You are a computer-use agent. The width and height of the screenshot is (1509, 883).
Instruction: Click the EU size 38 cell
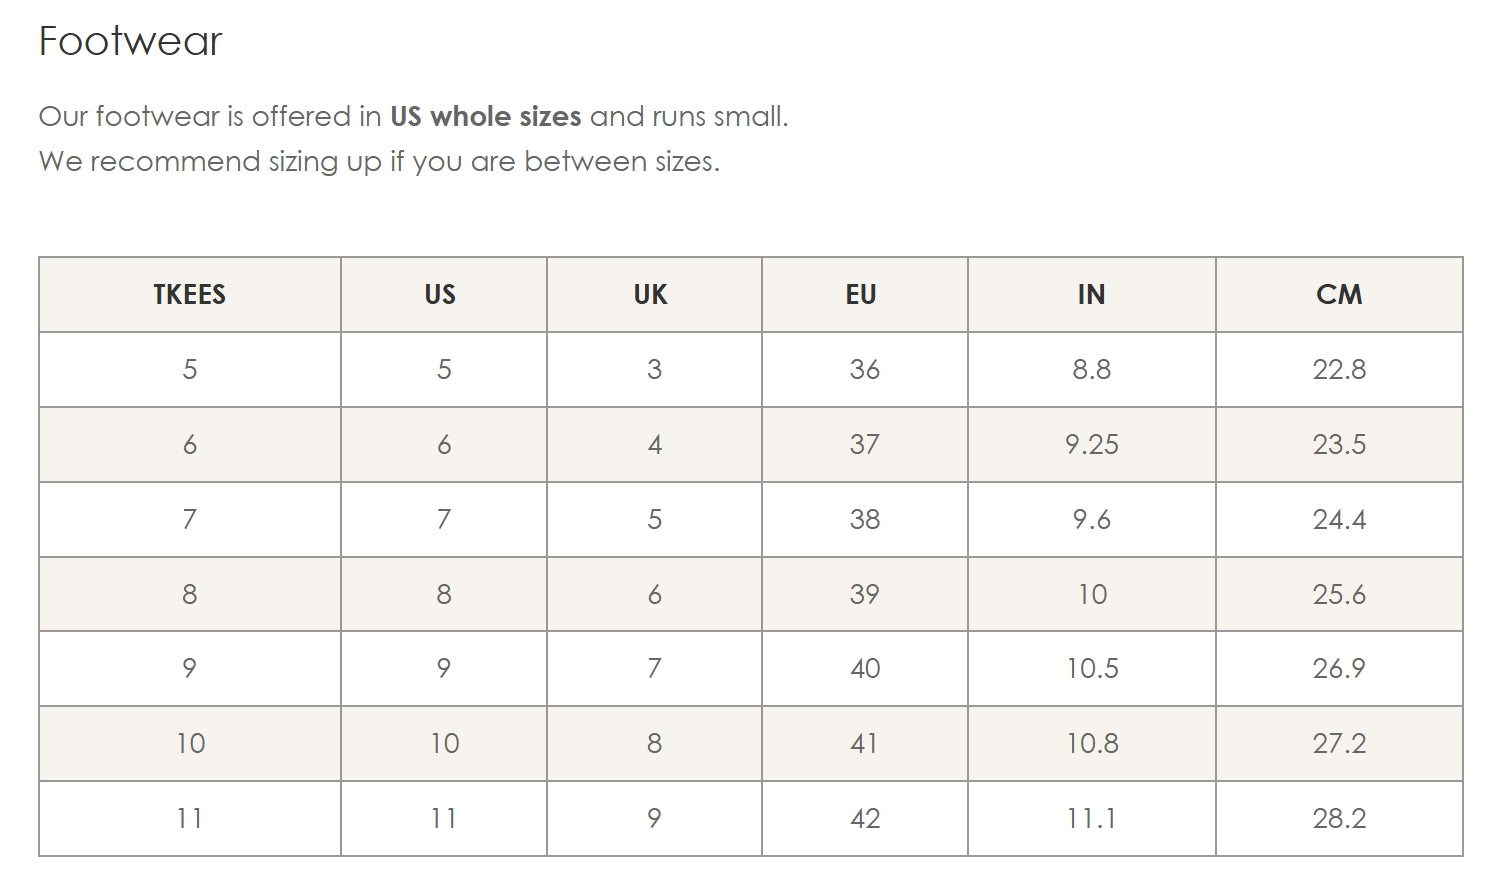coord(864,520)
